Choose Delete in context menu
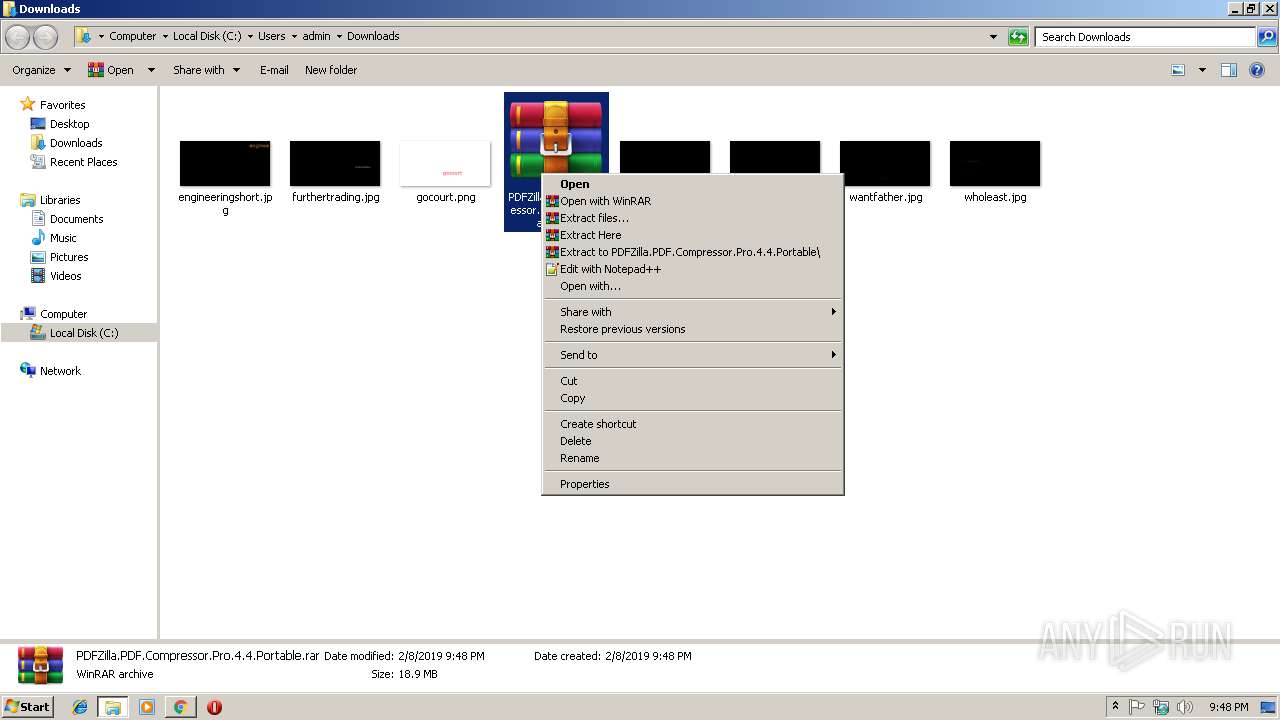 [693, 441]
